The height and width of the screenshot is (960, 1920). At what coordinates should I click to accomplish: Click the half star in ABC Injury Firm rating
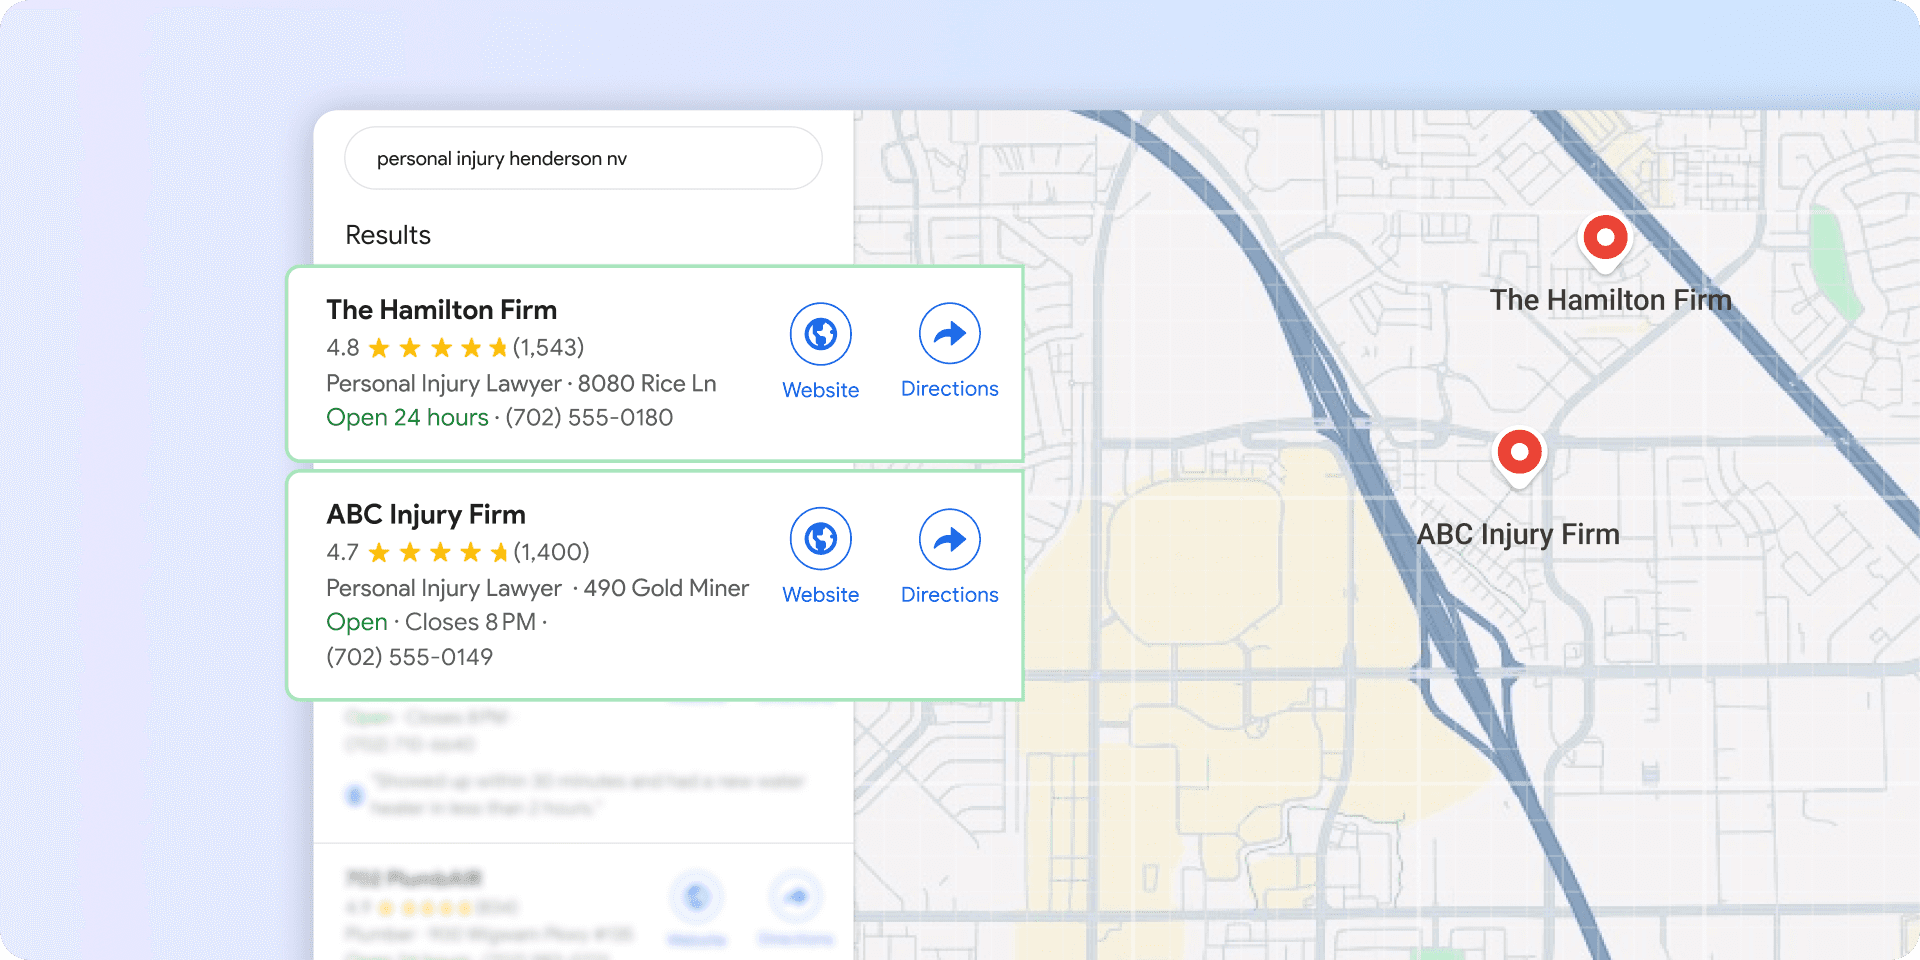tap(500, 551)
